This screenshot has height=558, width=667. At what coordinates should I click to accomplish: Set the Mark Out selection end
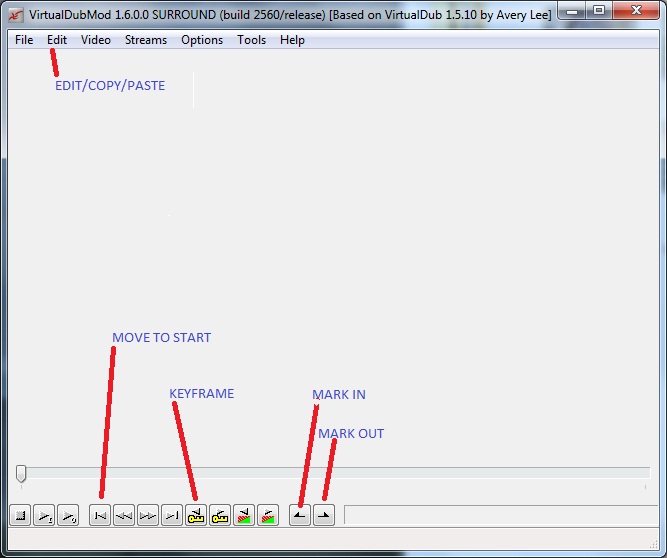coord(324,515)
